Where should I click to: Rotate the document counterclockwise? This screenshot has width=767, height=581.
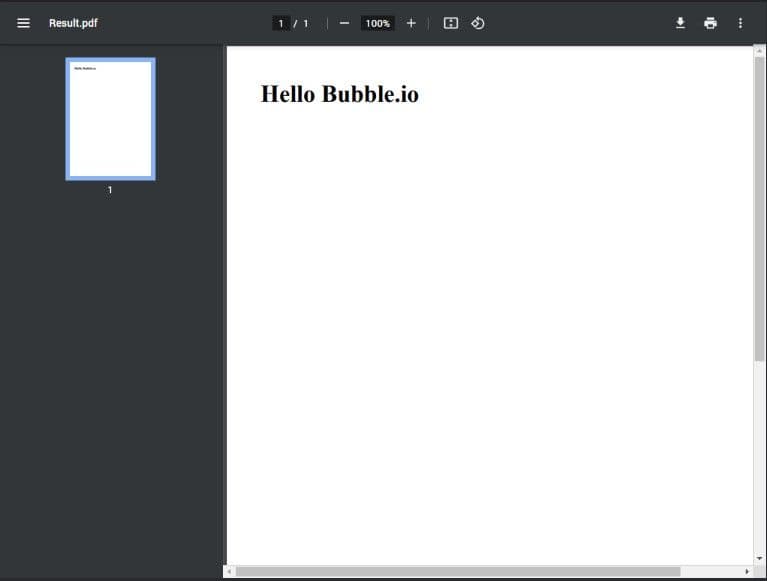coord(478,23)
